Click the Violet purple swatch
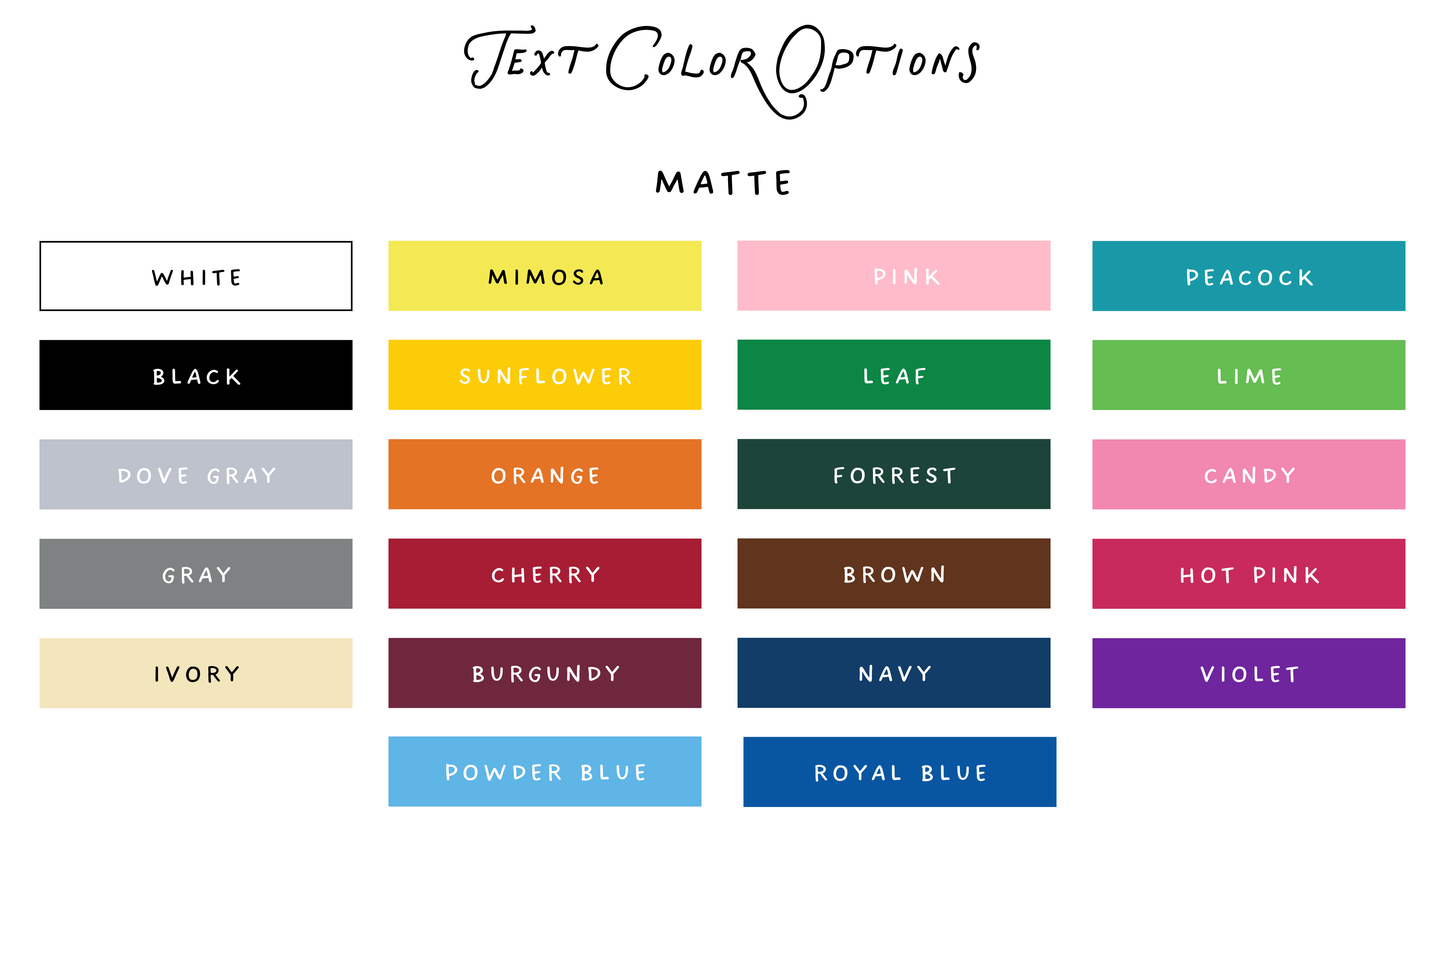 pos(1249,673)
